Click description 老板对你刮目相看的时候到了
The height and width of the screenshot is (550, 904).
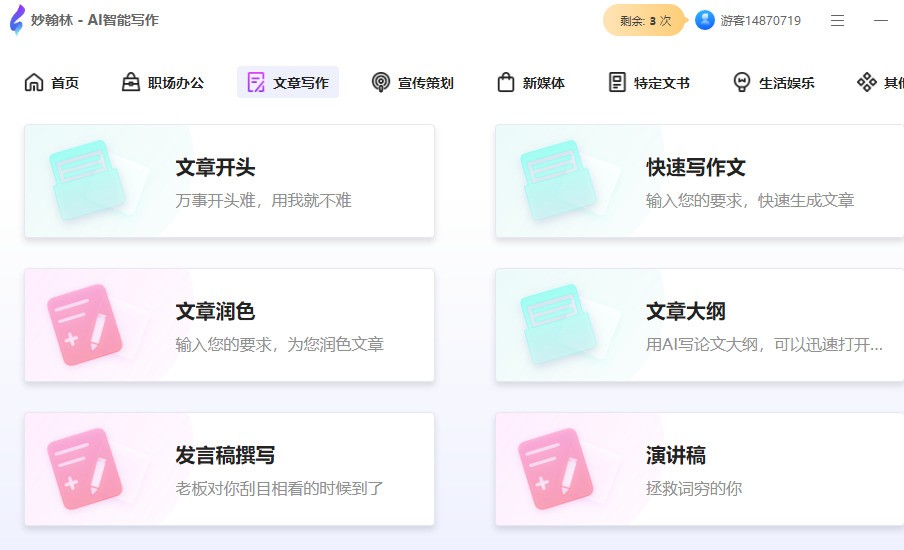(x=280, y=489)
